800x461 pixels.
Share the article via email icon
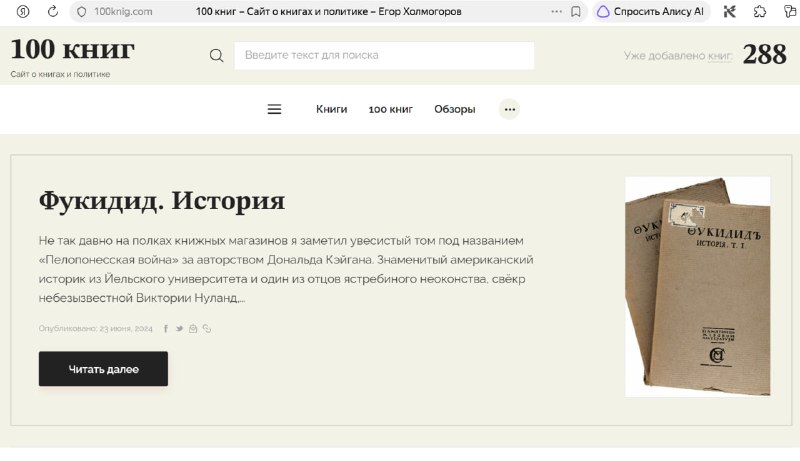[x=193, y=329]
